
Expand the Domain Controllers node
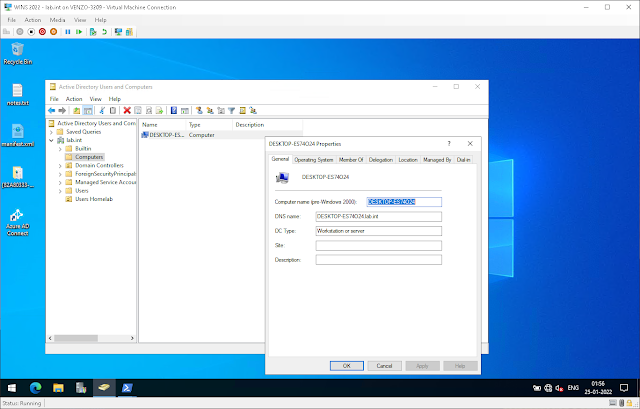(x=60, y=166)
